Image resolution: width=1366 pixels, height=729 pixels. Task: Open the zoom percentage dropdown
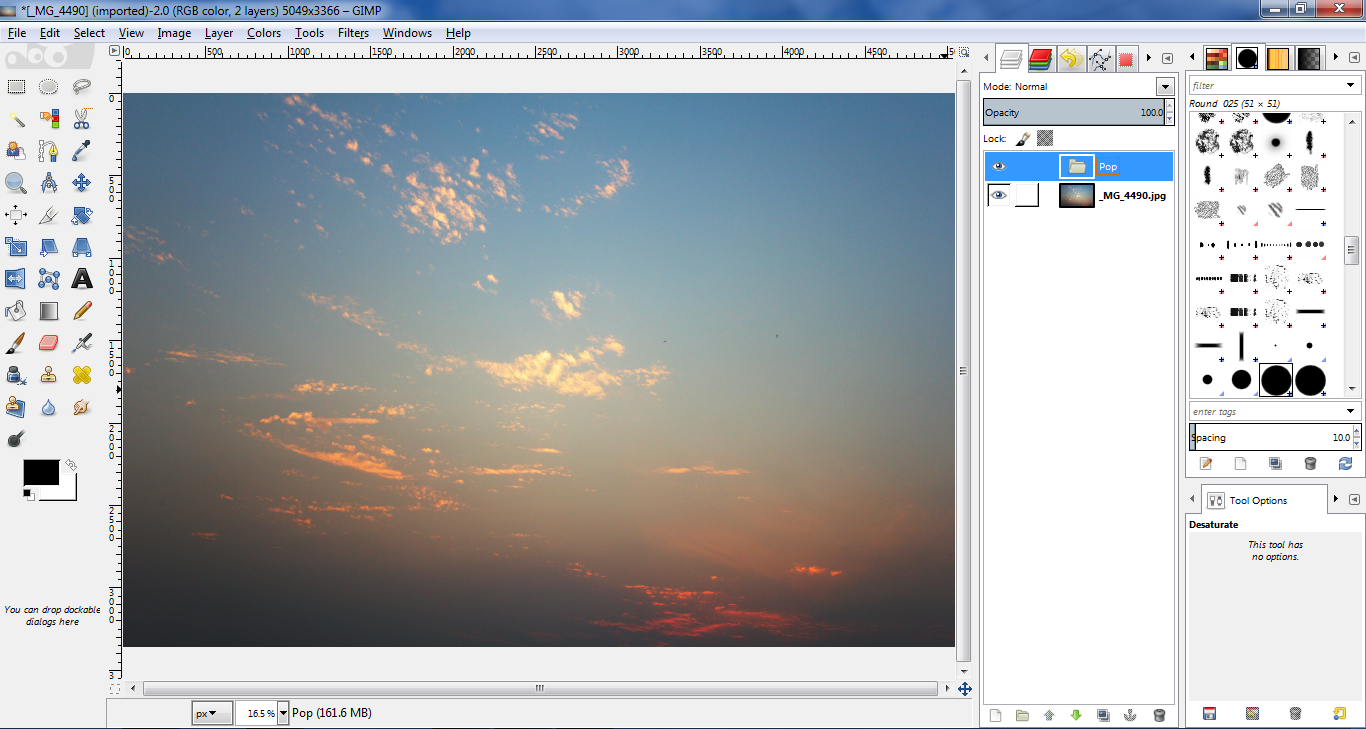(x=283, y=713)
